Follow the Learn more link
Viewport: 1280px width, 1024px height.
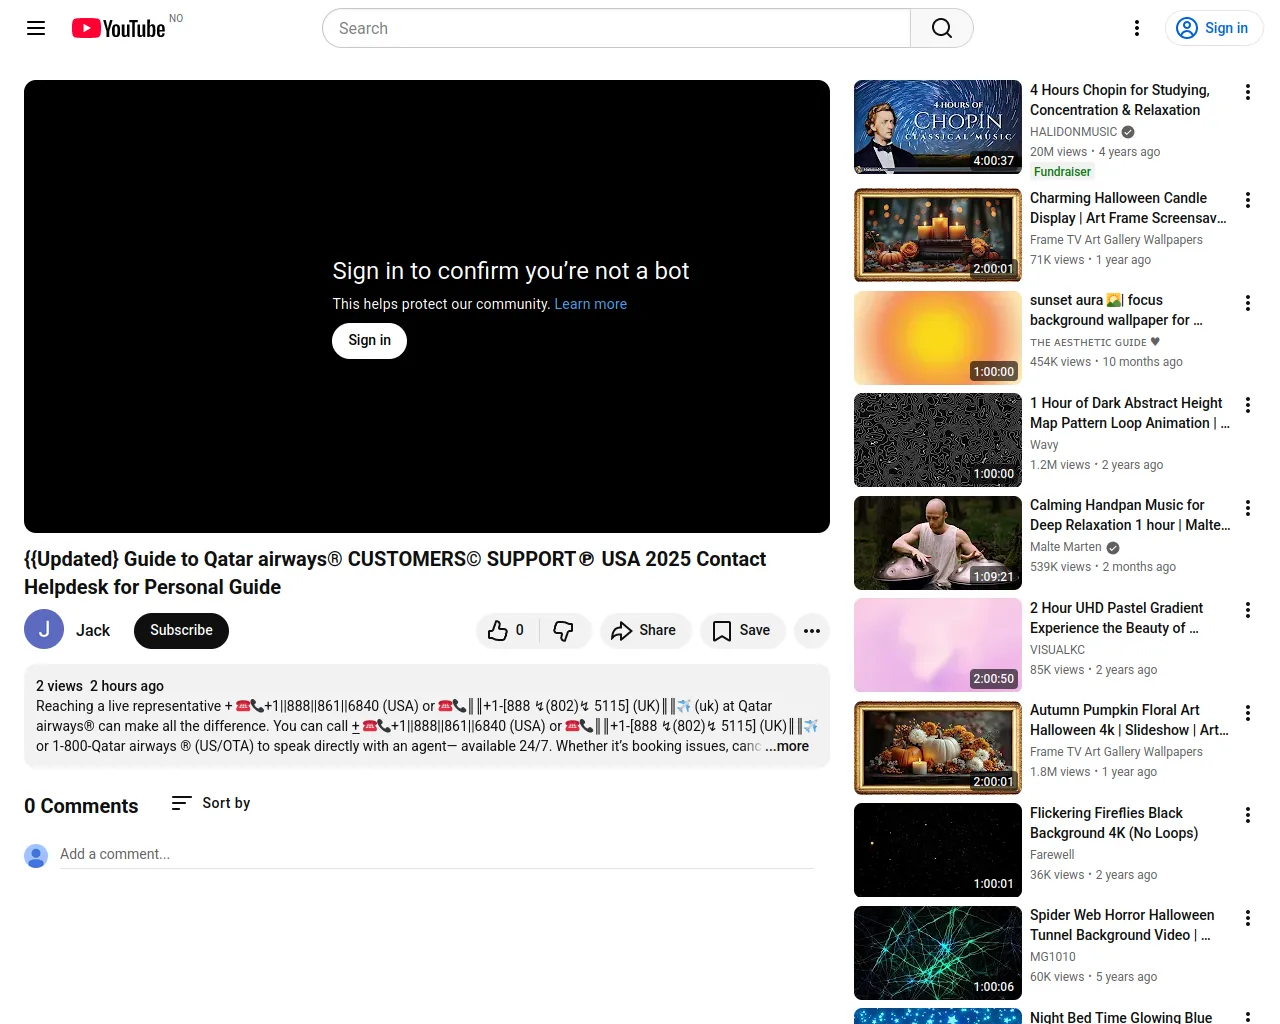[590, 304]
